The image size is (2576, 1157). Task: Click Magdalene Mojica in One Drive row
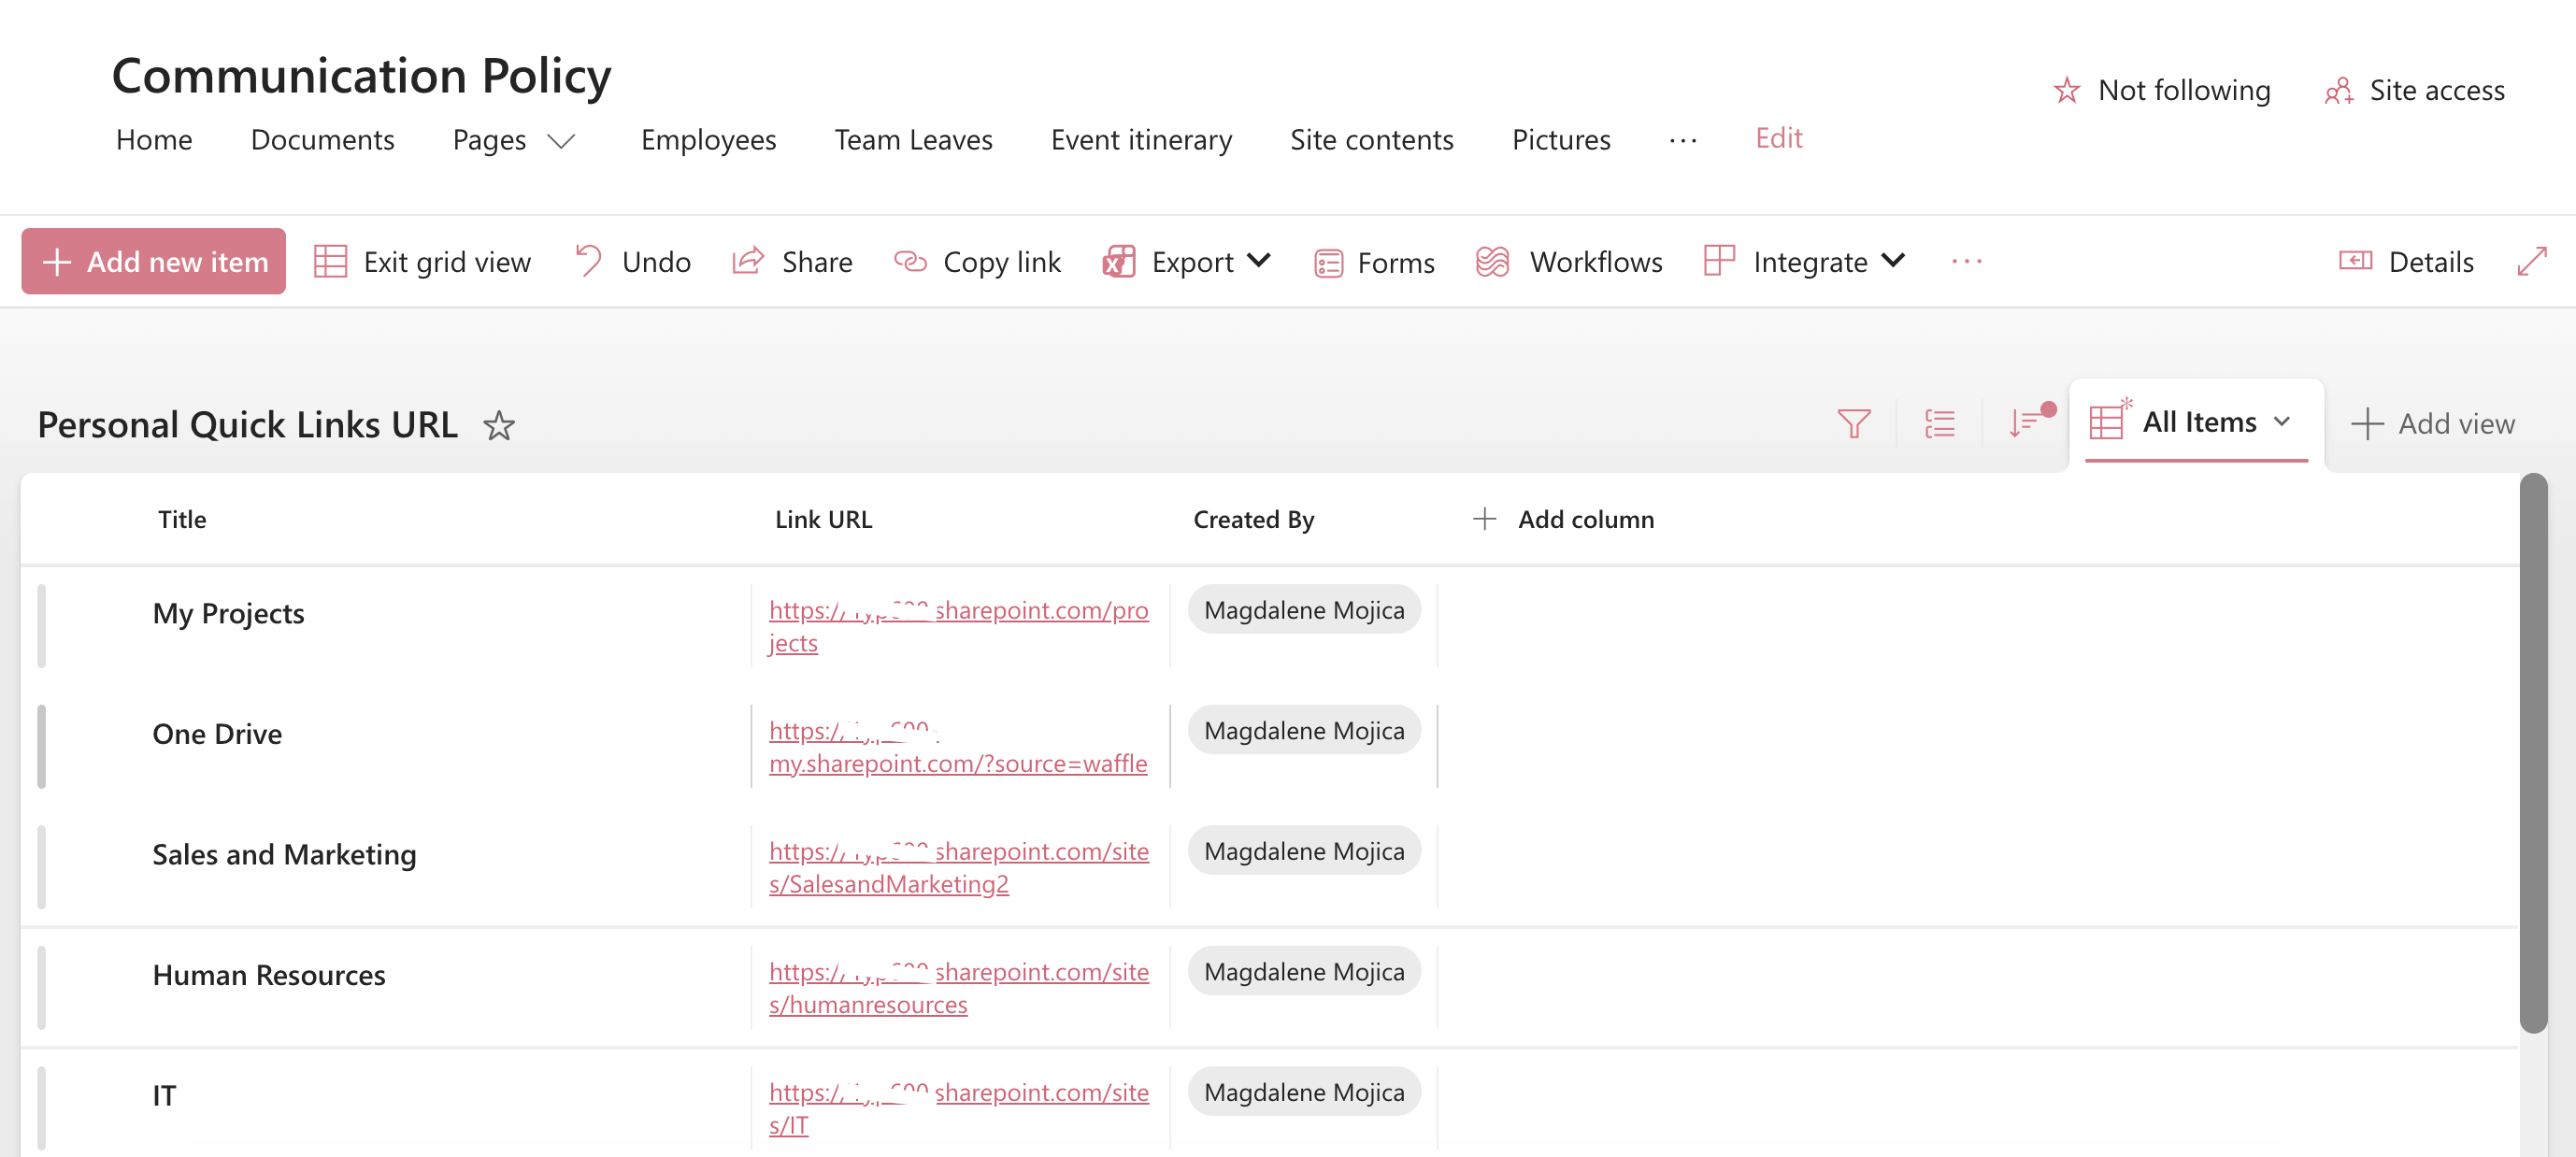tap(1304, 731)
